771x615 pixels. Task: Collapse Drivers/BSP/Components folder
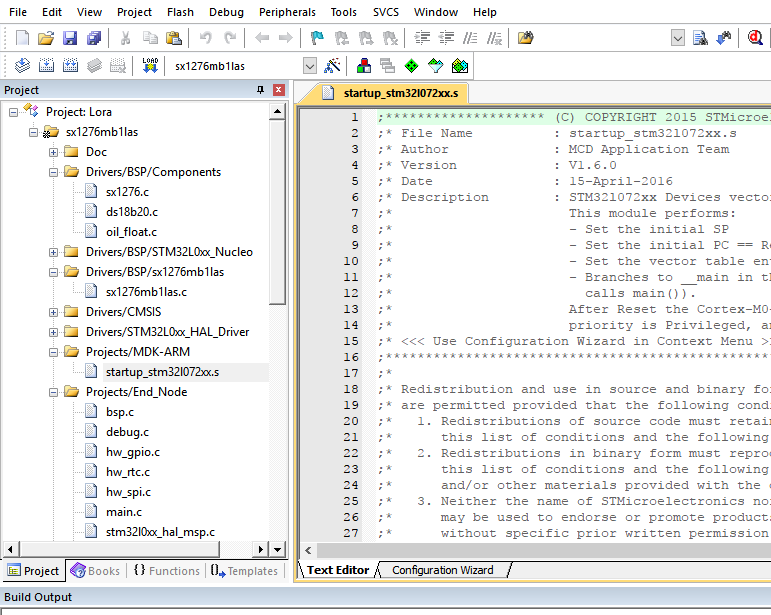[x=53, y=173]
